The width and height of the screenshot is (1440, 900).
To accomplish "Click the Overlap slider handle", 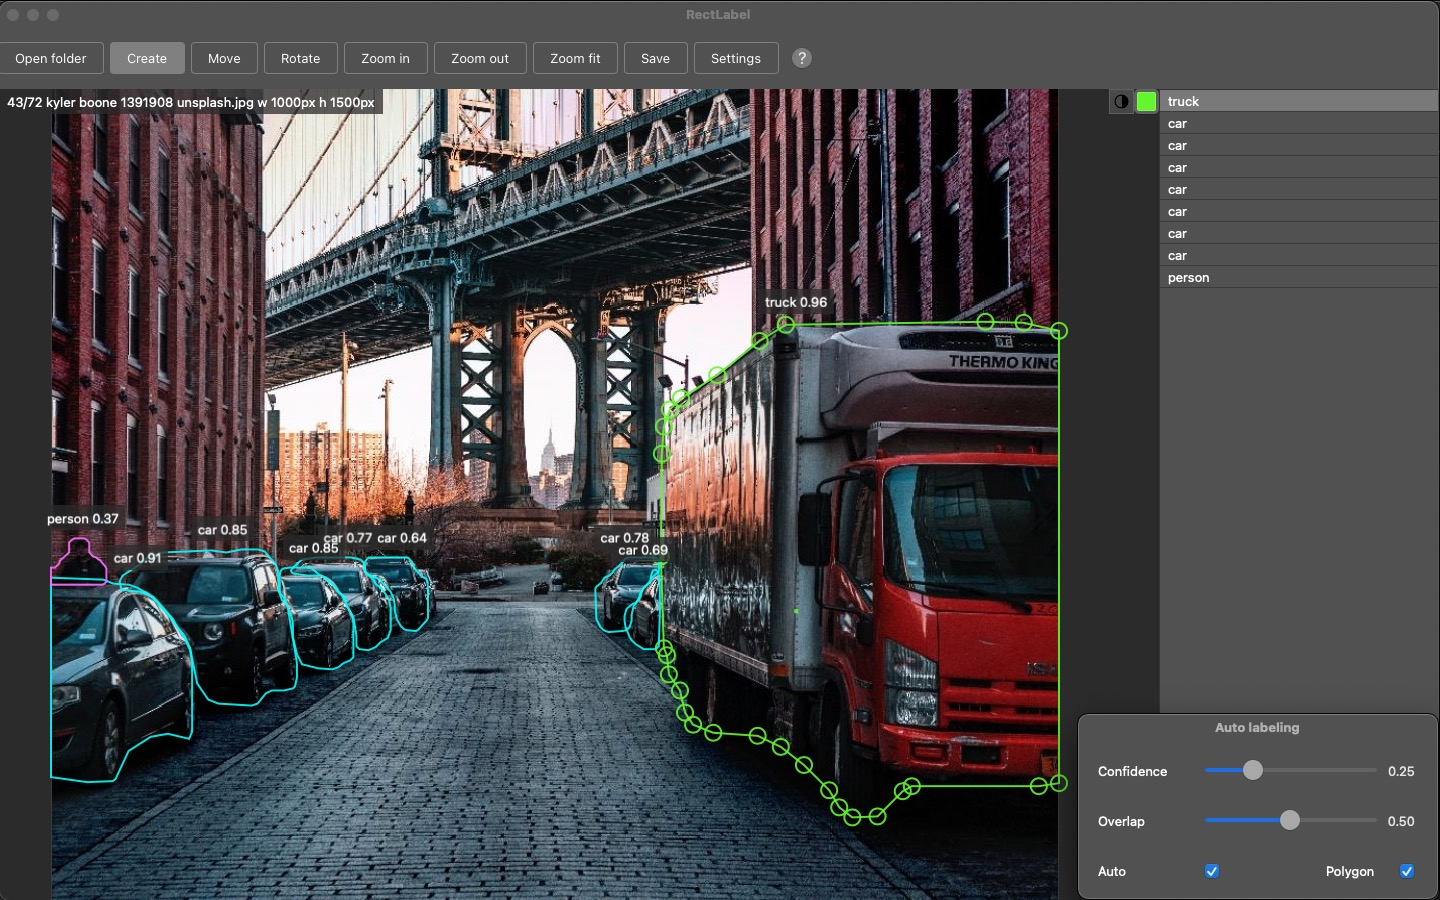I will pos(1290,820).
